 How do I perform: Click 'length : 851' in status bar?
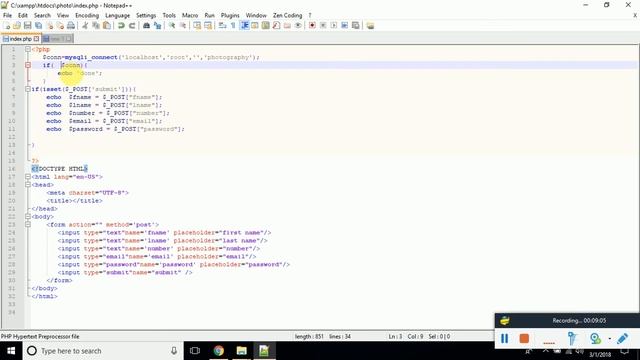click(x=309, y=336)
